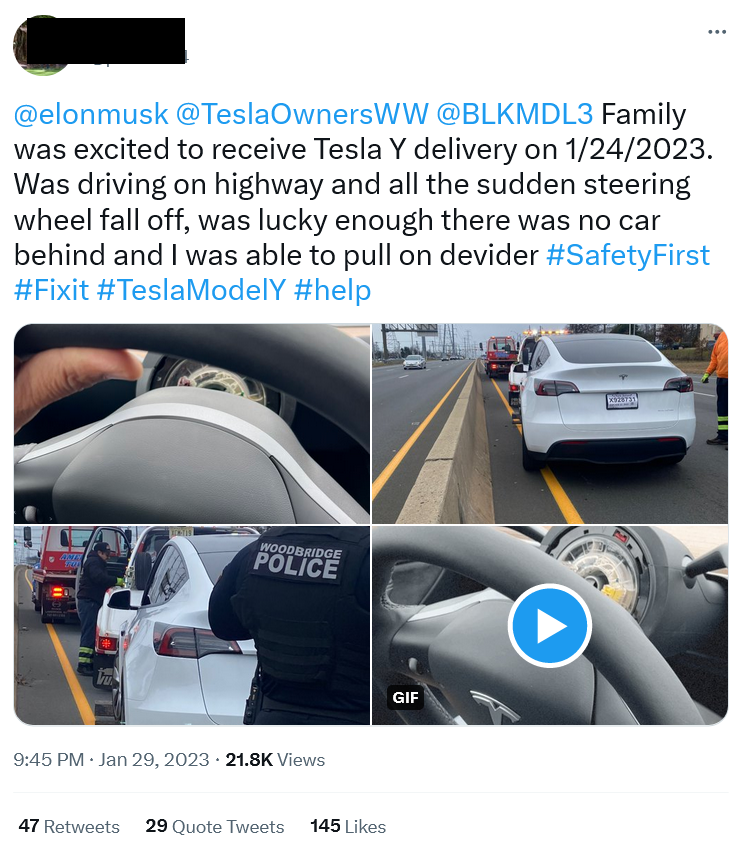Image resolution: width=740 pixels, height=847 pixels.
Task: View the 29 Quote Tweets
Action: coord(215,826)
